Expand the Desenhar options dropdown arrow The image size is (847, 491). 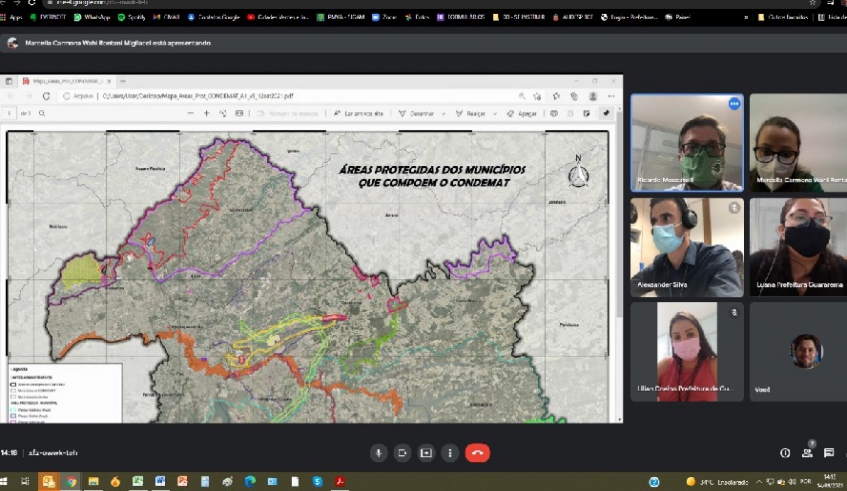(443, 113)
